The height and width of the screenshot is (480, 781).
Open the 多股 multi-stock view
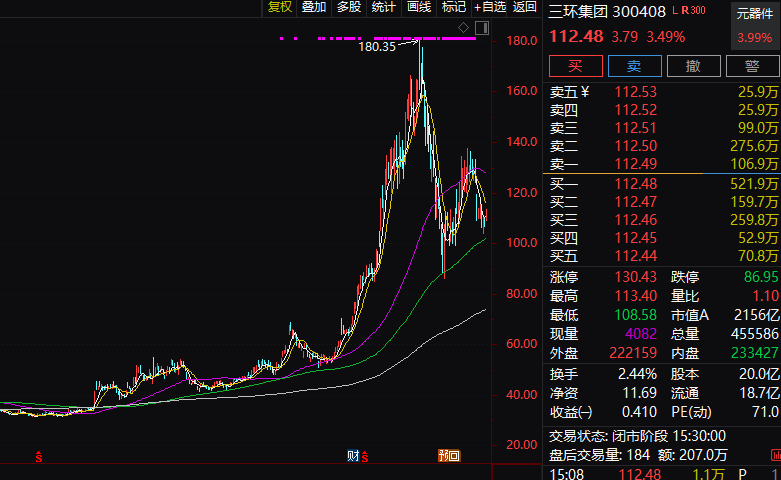point(349,7)
